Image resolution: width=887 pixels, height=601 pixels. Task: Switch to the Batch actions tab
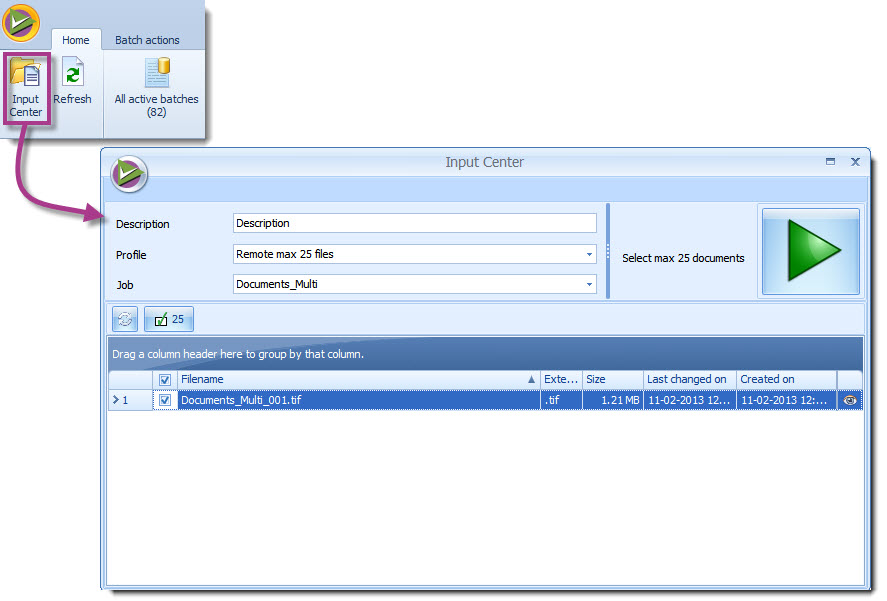(x=147, y=40)
